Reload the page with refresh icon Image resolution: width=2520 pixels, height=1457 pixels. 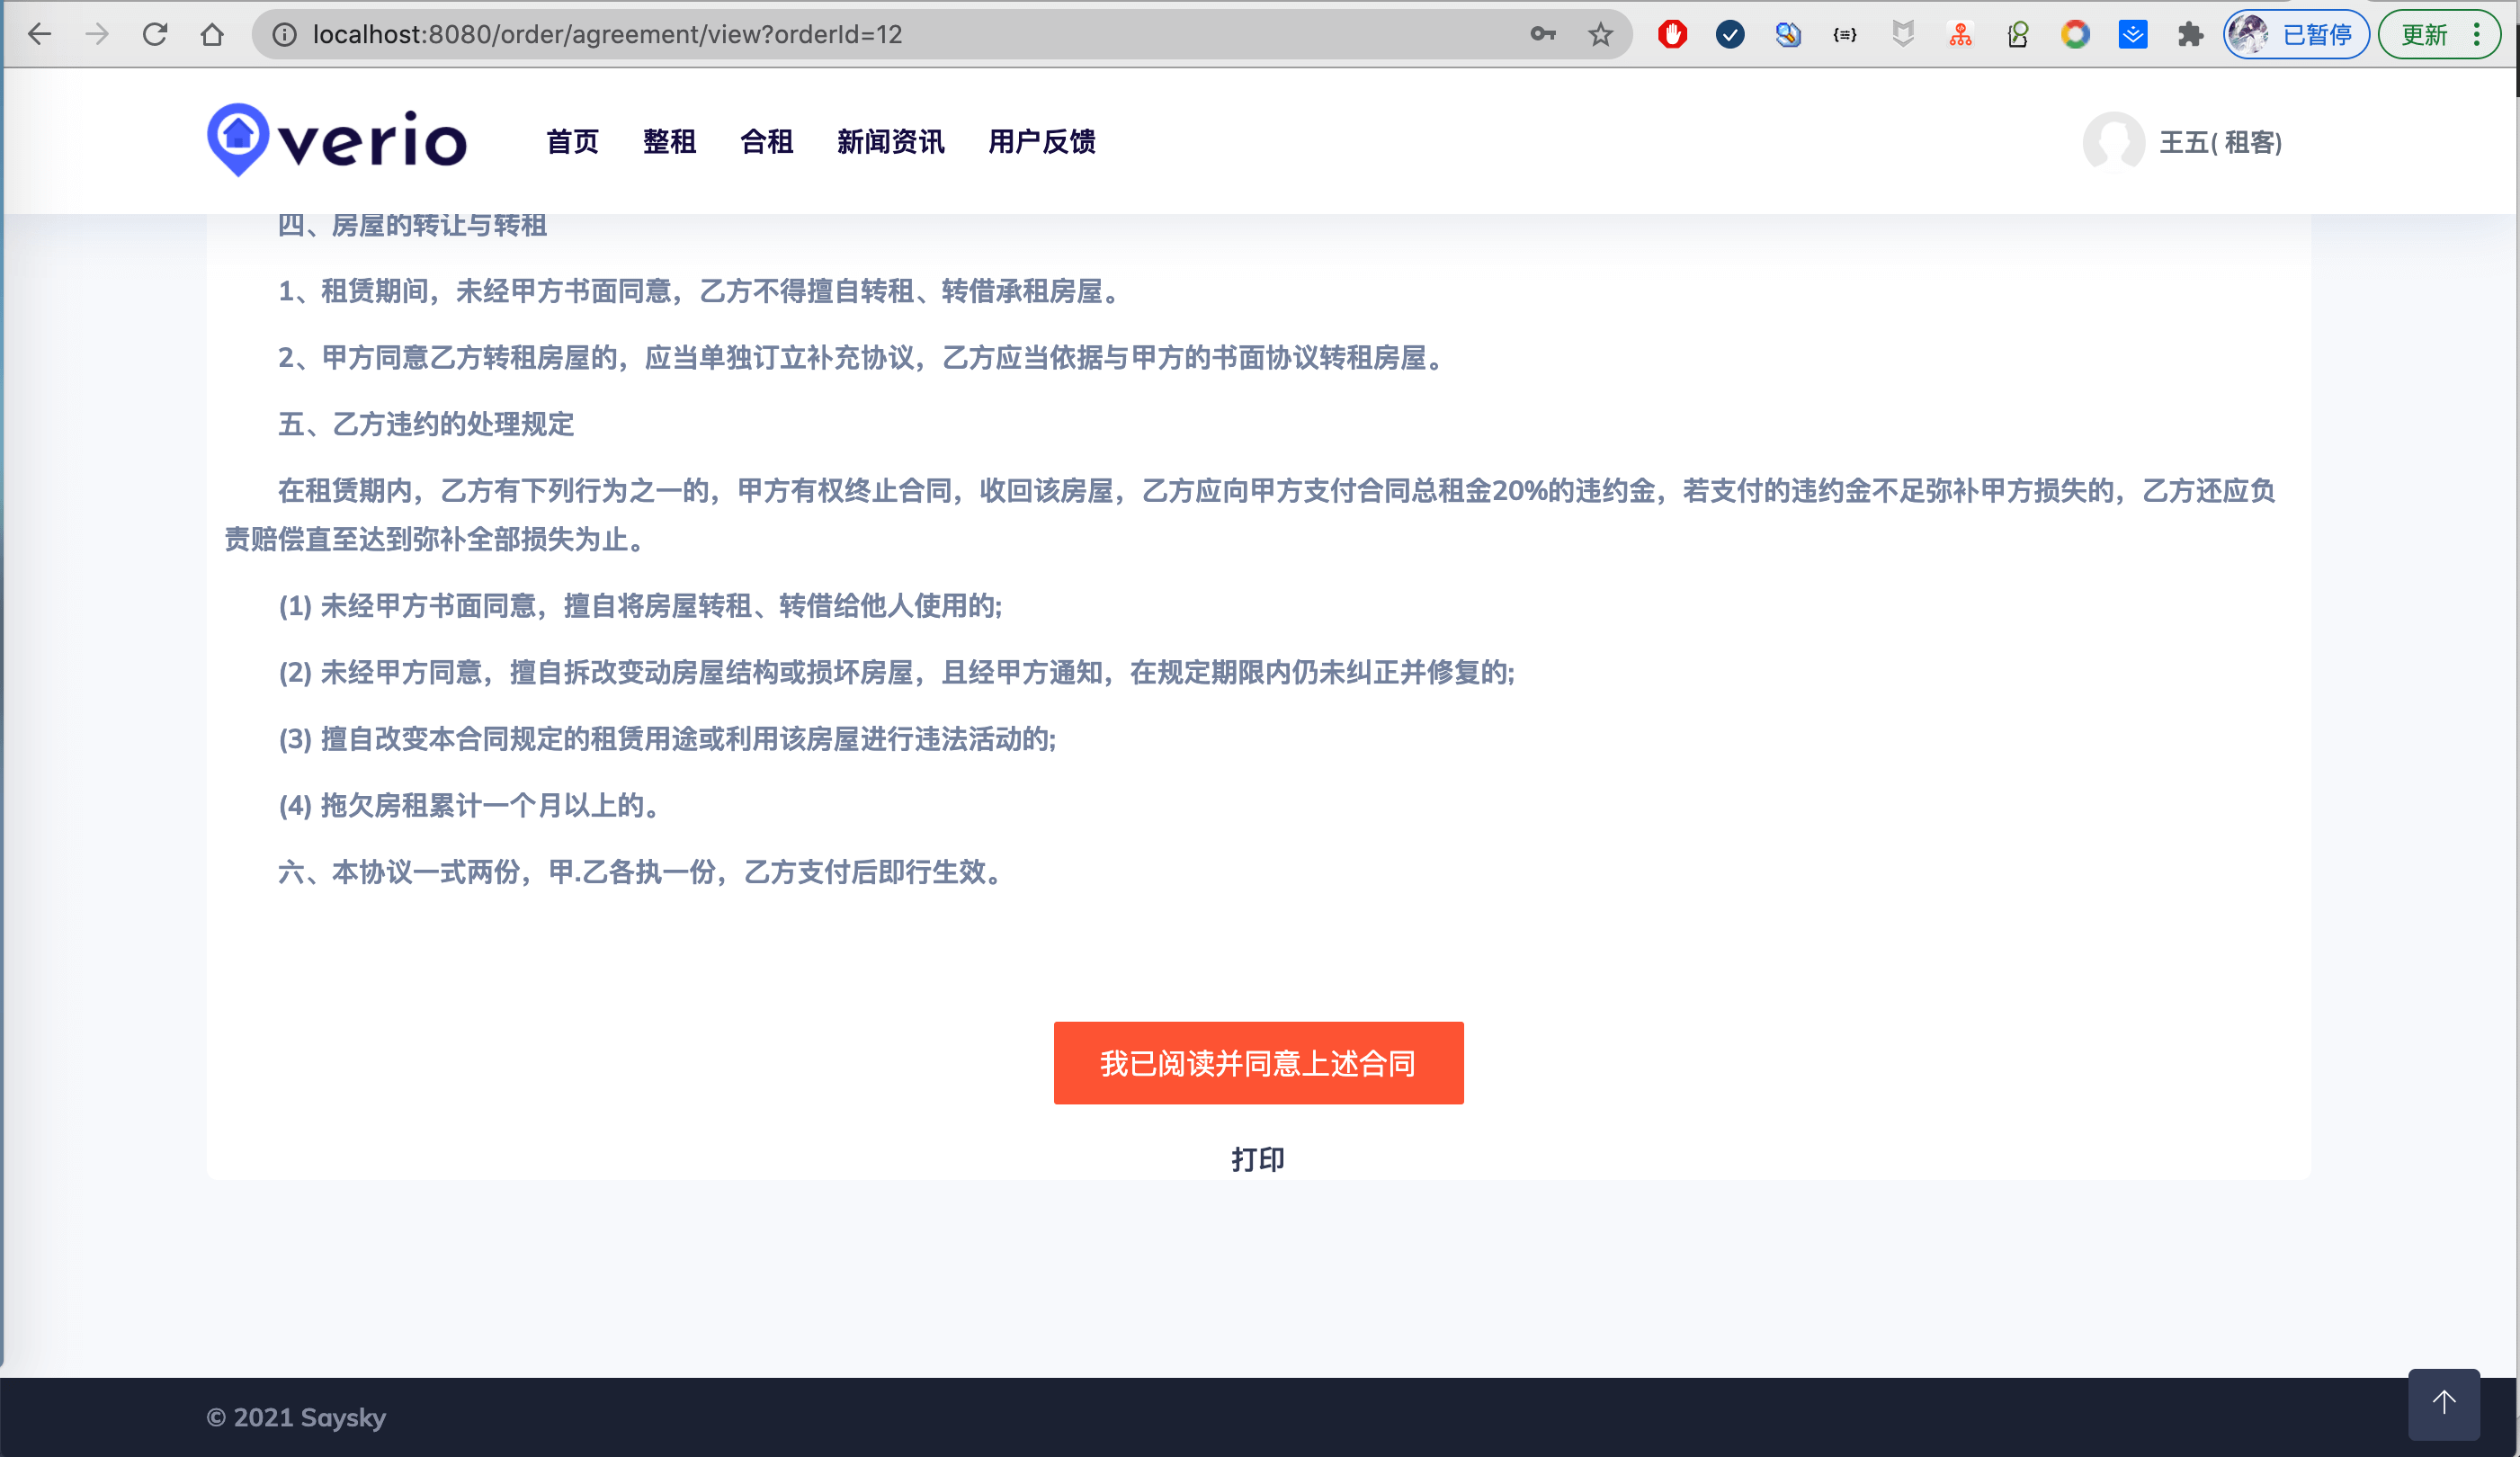[x=155, y=34]
